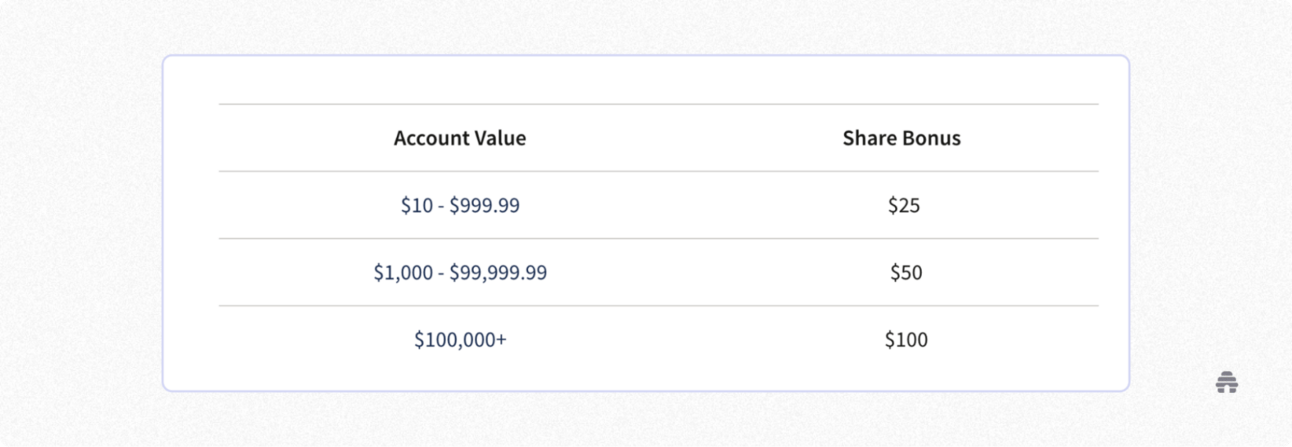Click the $999.99 upper limit amount
The image size is (1292, 447).
pos(484,205)
